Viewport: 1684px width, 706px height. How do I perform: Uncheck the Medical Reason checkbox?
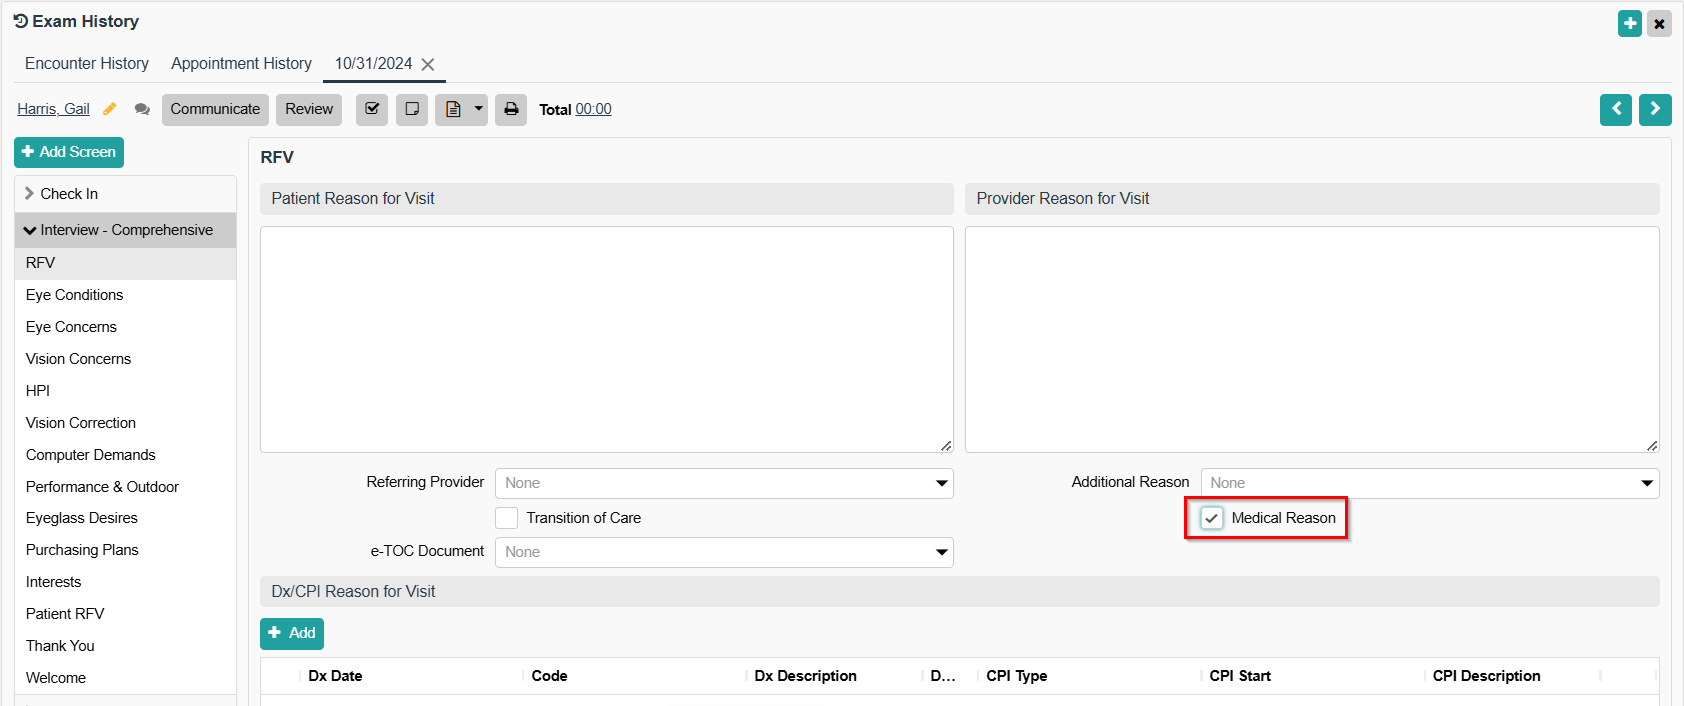1211,518
